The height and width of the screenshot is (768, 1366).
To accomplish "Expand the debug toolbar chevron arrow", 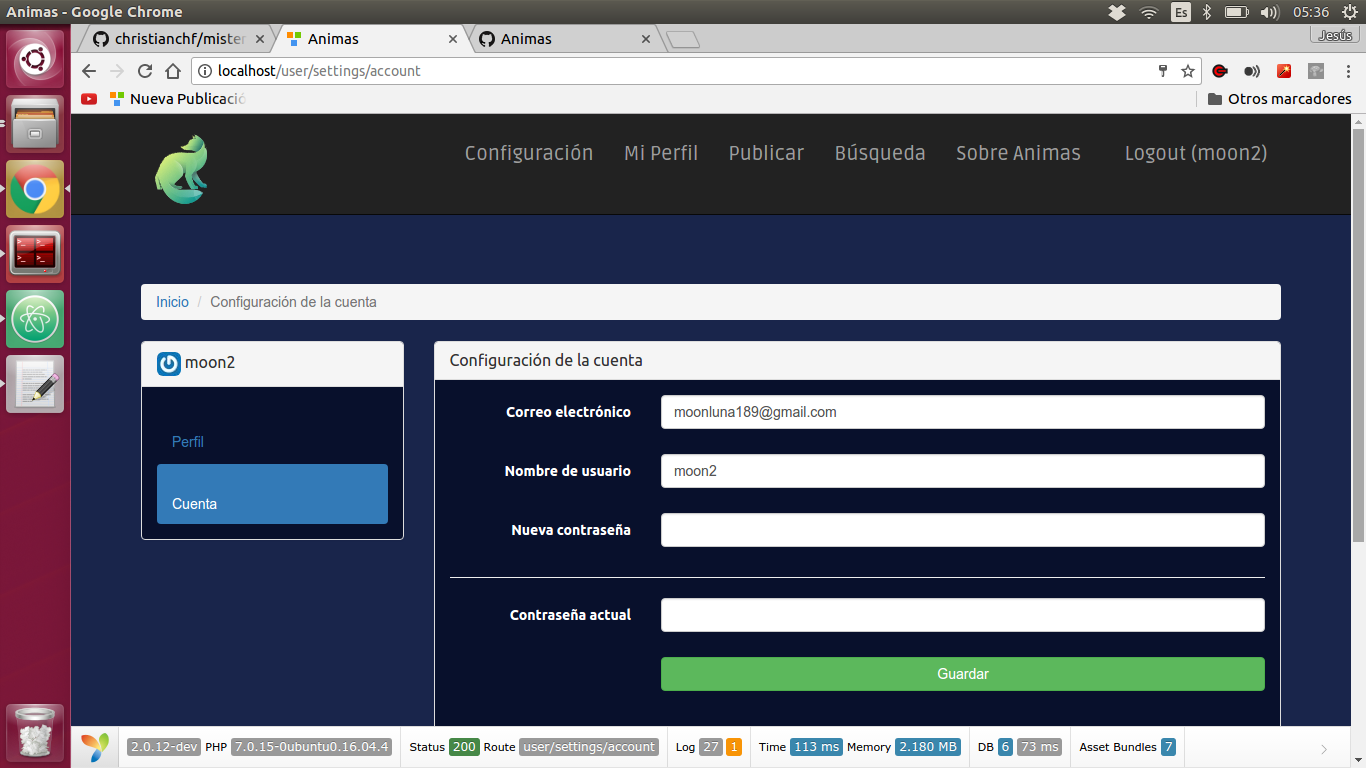I will click(x=1324, y=749).
